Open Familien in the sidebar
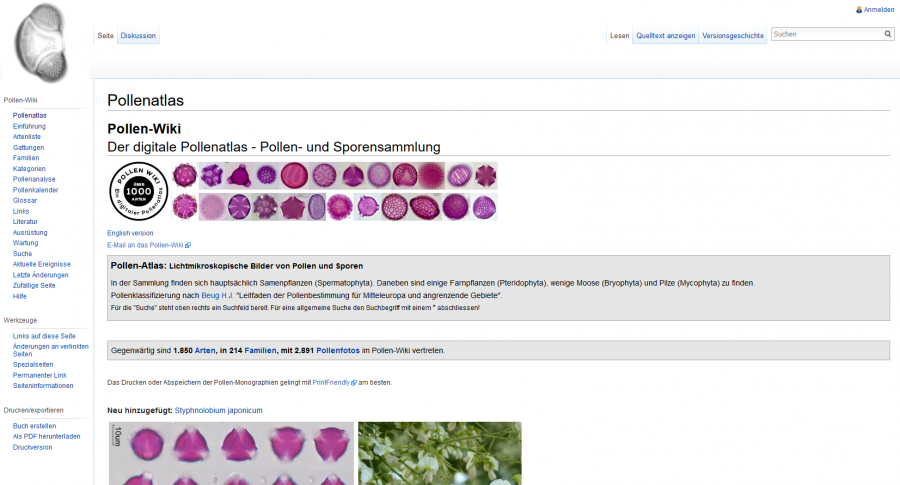The height and width of the screenshot is (485, 900). tap(26, 158)
